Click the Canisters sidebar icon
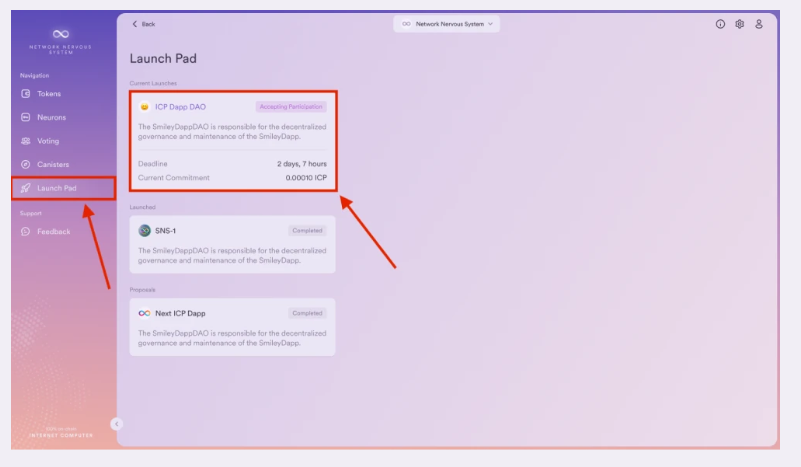 (26, 165)
